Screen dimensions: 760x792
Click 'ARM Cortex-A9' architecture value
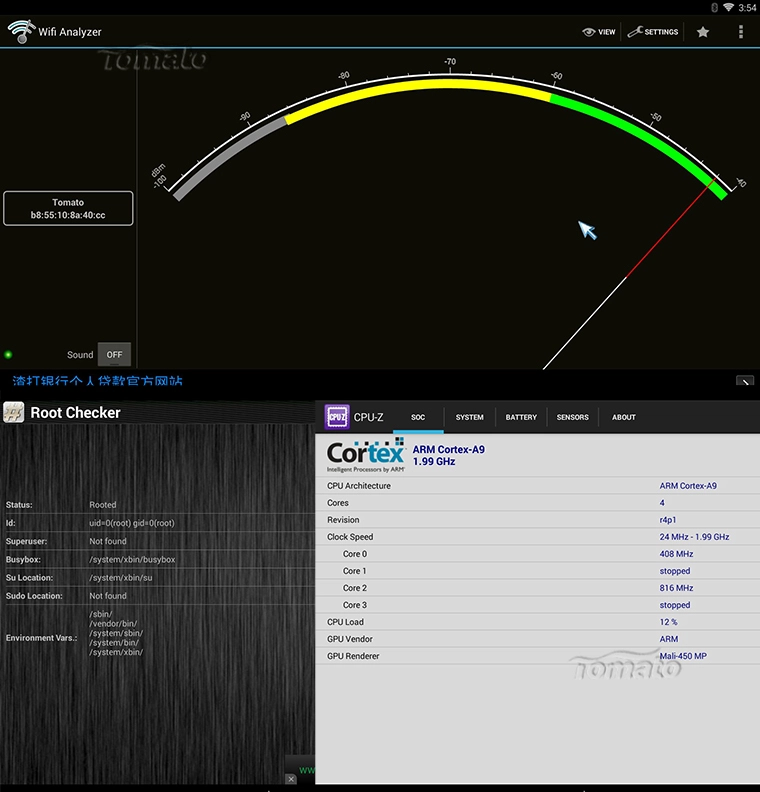click(688, 485)
